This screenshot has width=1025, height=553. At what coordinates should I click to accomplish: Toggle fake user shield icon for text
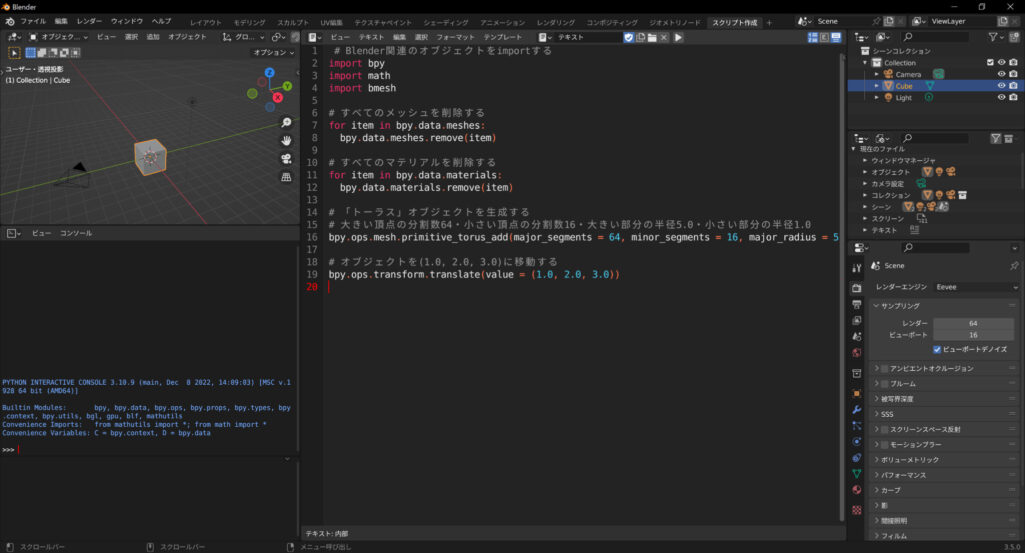click(628, 37)
